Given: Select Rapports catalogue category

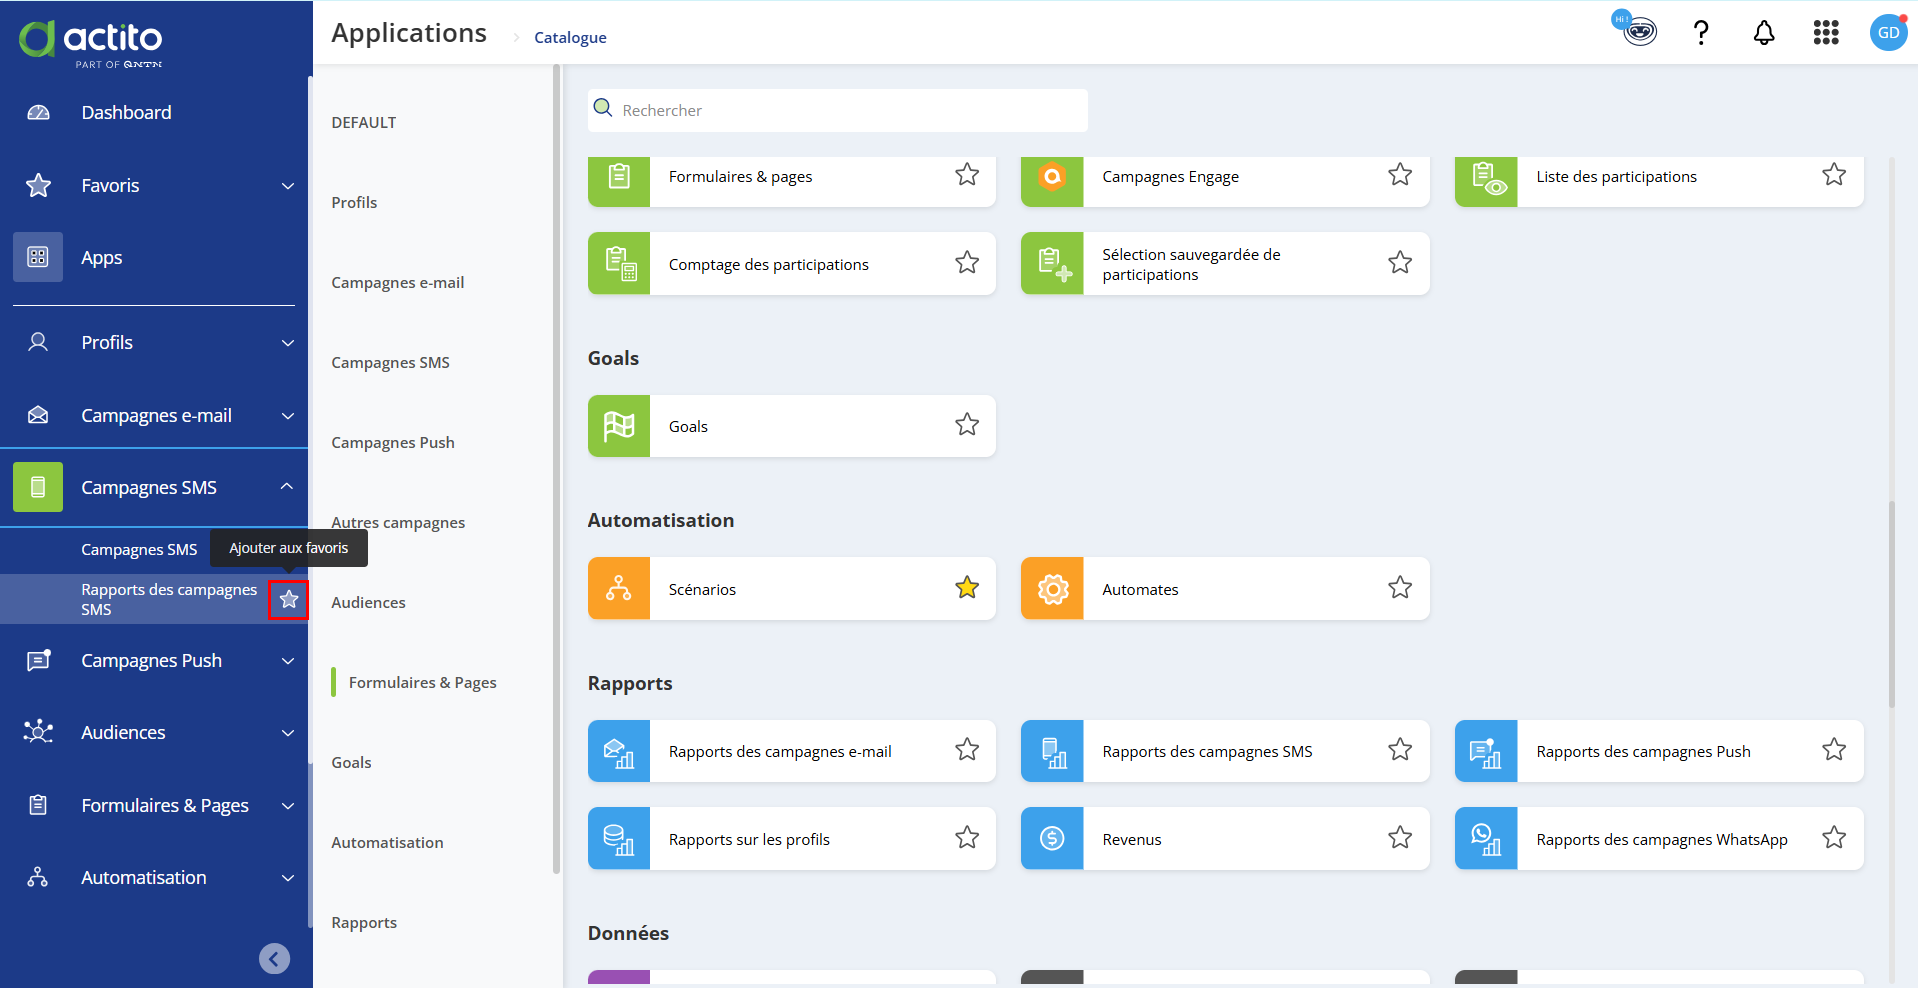Looking at the screenshot, I should (x=364, y=922).
